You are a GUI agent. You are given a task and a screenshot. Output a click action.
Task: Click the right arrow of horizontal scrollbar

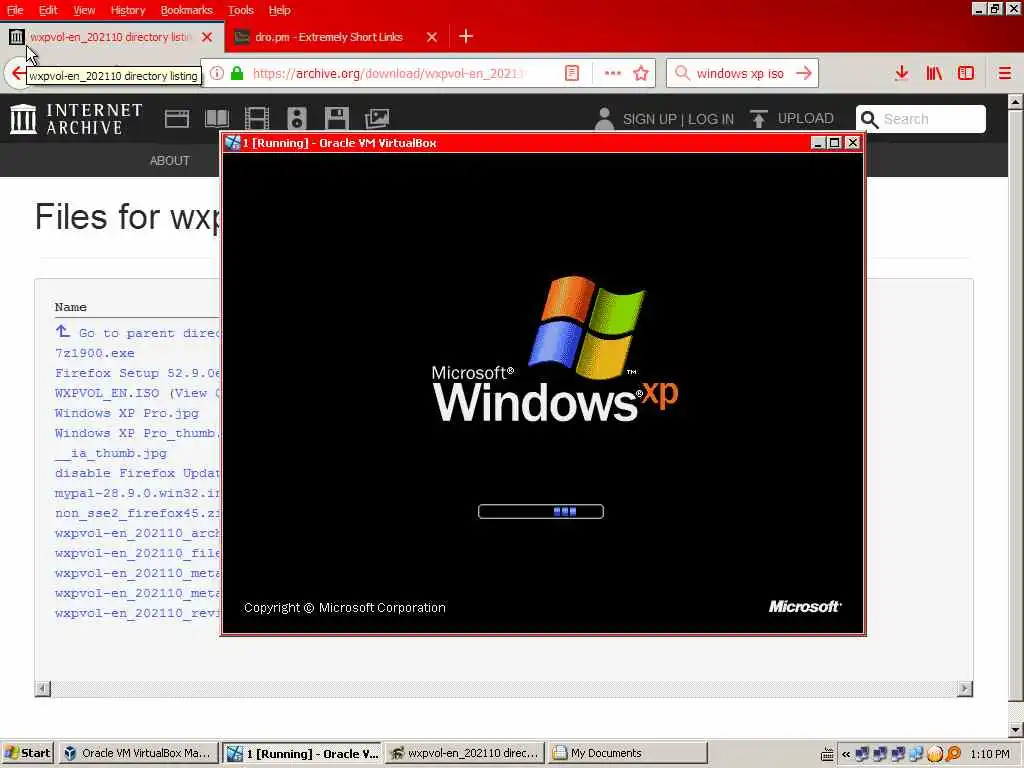[965, 688]
